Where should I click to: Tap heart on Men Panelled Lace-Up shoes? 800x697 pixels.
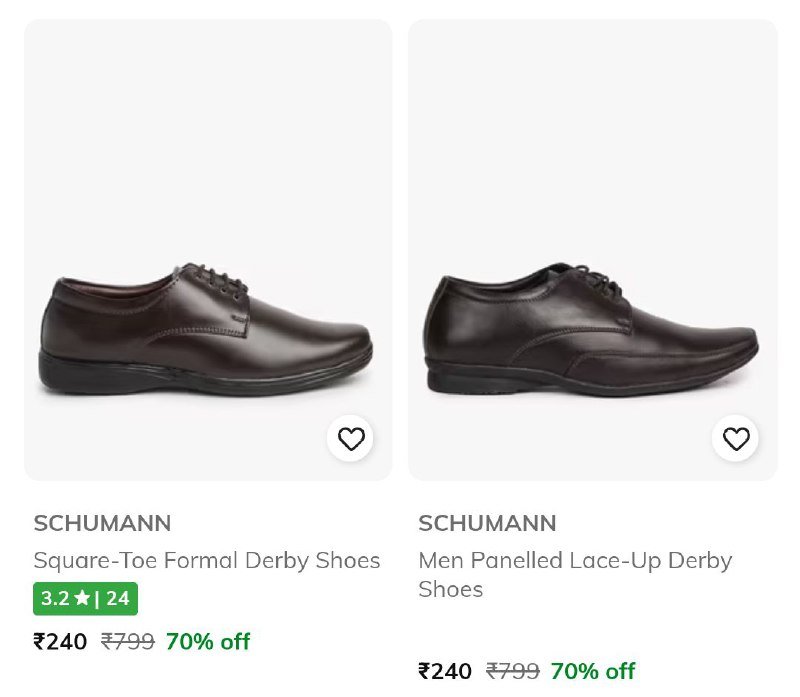pyautogui.click(x=736, y=439)
